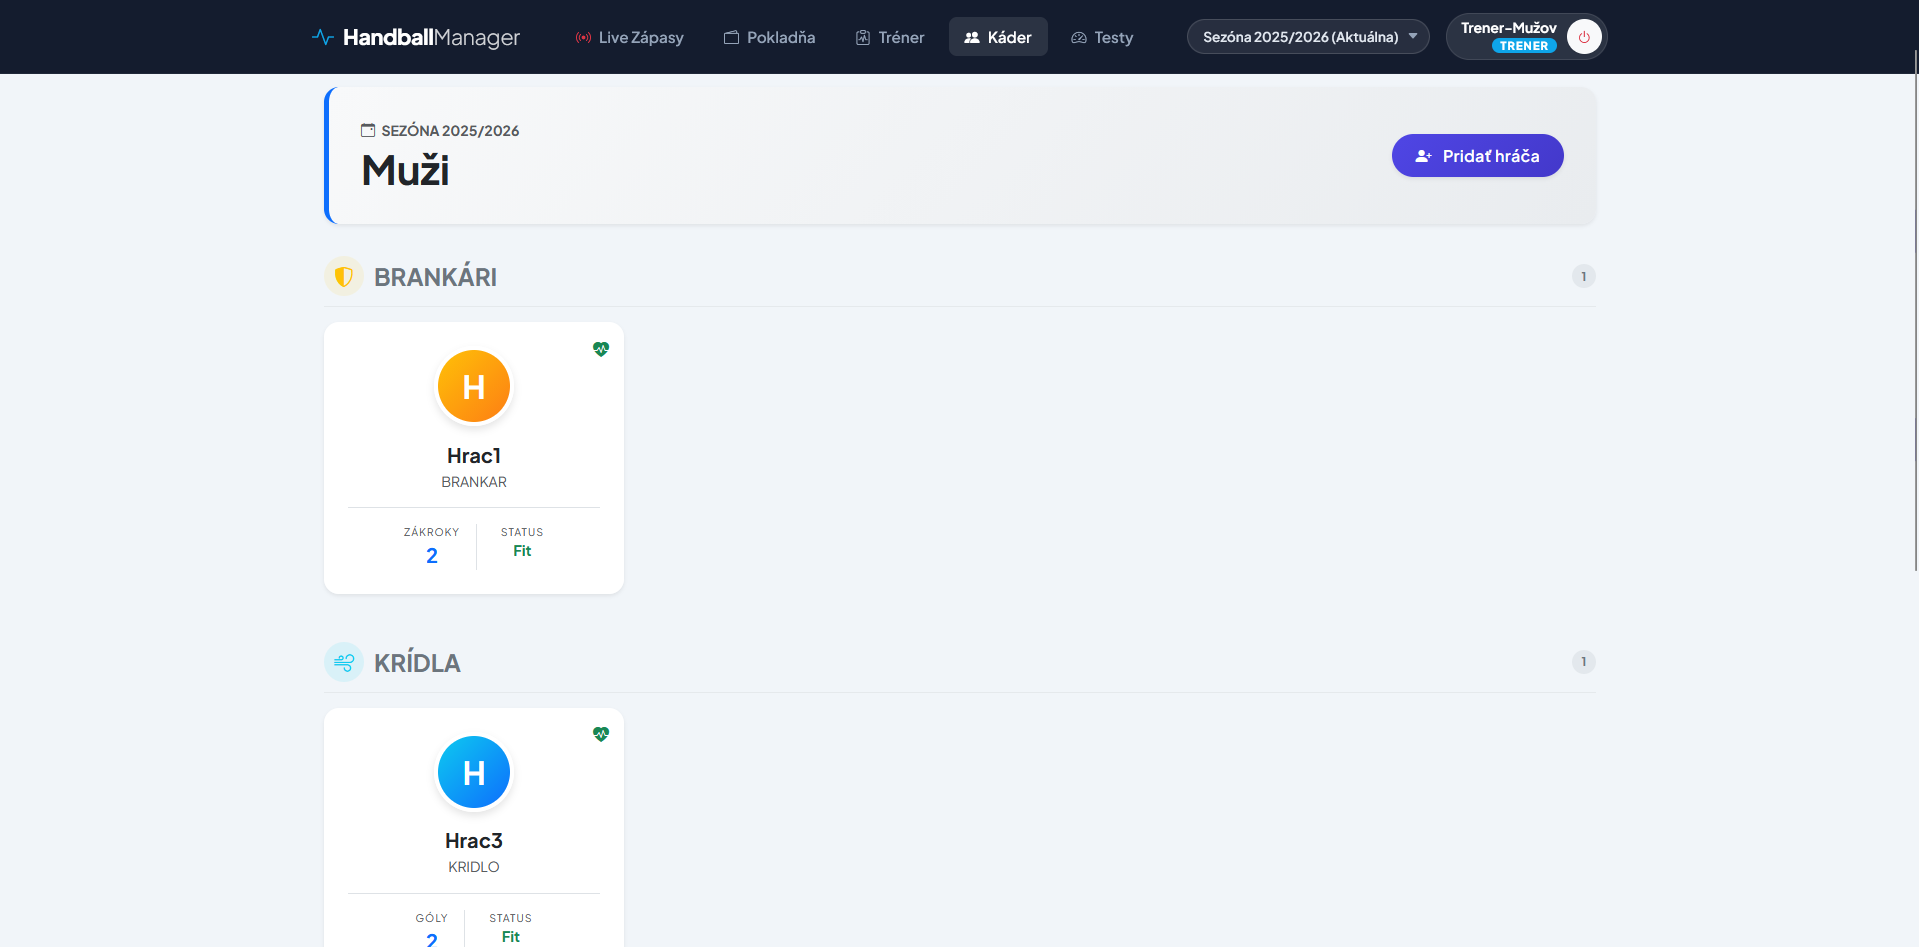The height and width of the screenshot is (947, 1919).
Task: Click the green heart icon on Hrac3 card
Action: click(600, 734)
